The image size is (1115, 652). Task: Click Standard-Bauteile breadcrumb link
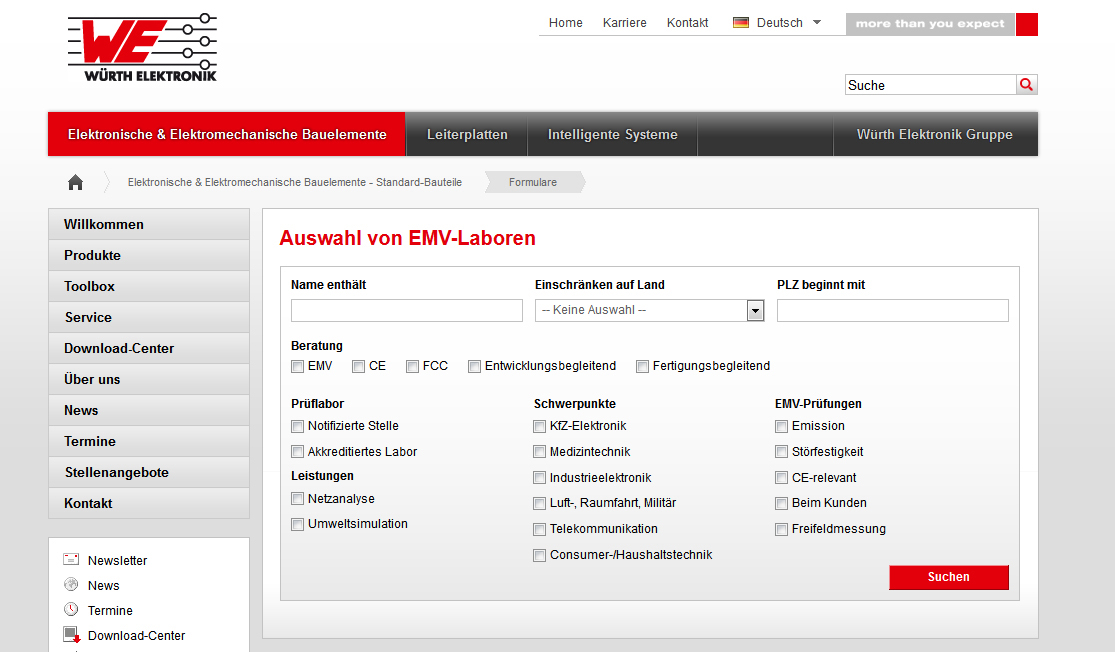coord(294,183)
